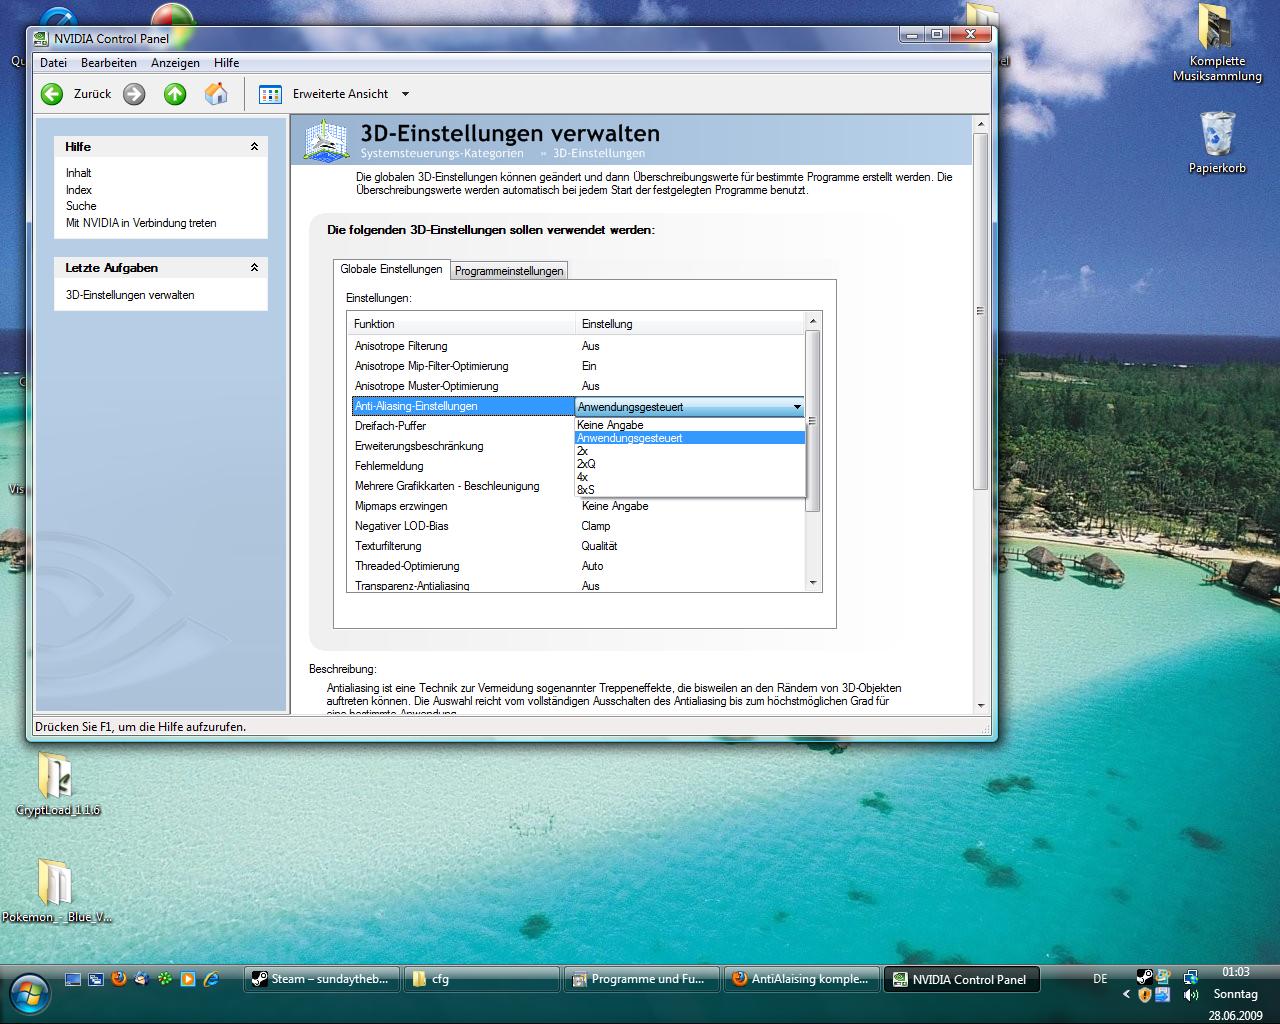Select the Globale Einstellungen tab
1280x1024 pixels.
[391, 269]
